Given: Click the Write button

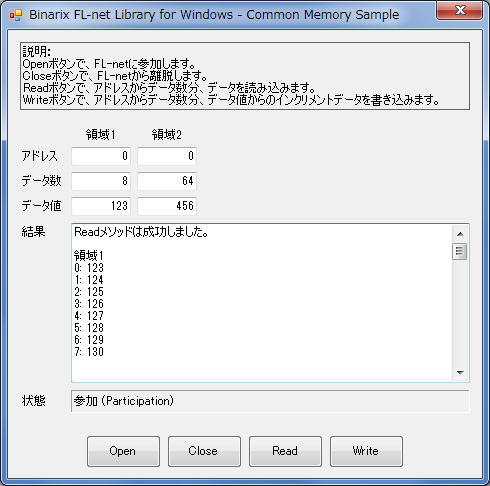Looking at the screenshot, I should (366, 451).
